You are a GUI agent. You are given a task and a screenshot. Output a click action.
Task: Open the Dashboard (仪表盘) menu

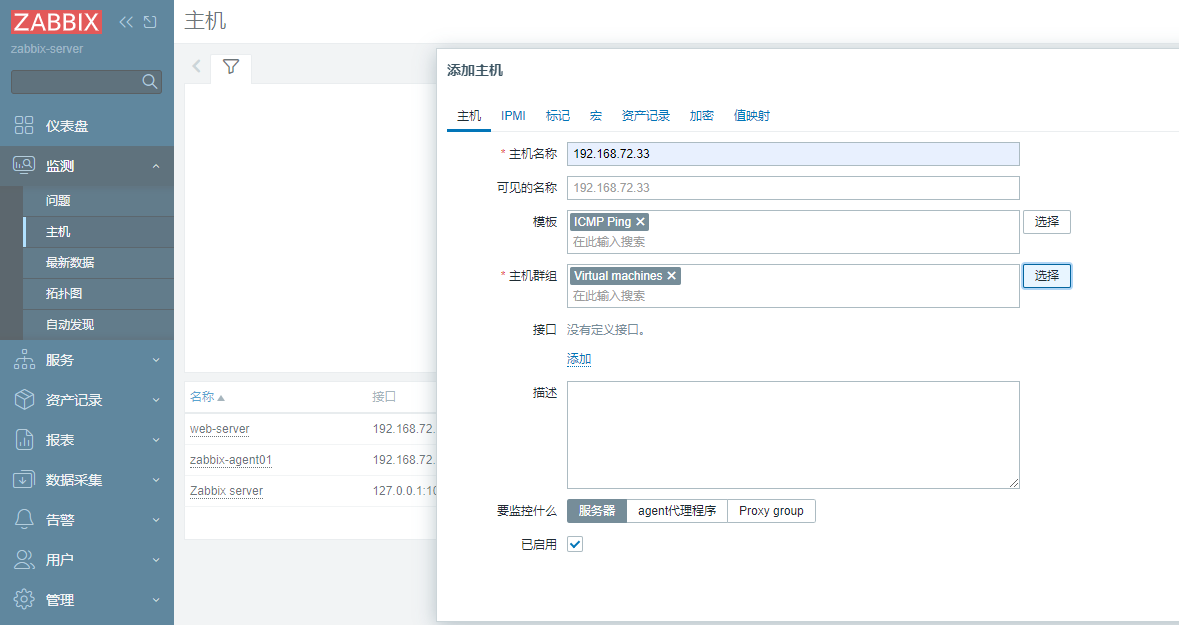67,126
